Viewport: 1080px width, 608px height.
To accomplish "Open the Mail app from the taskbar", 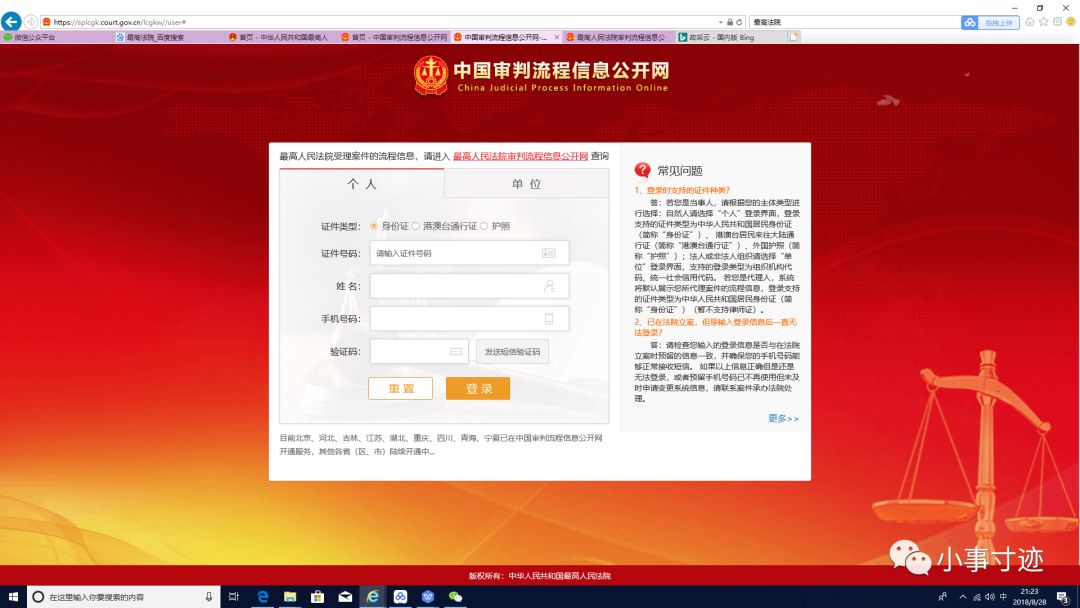I will pyautogui.click(x=345, y=597).
